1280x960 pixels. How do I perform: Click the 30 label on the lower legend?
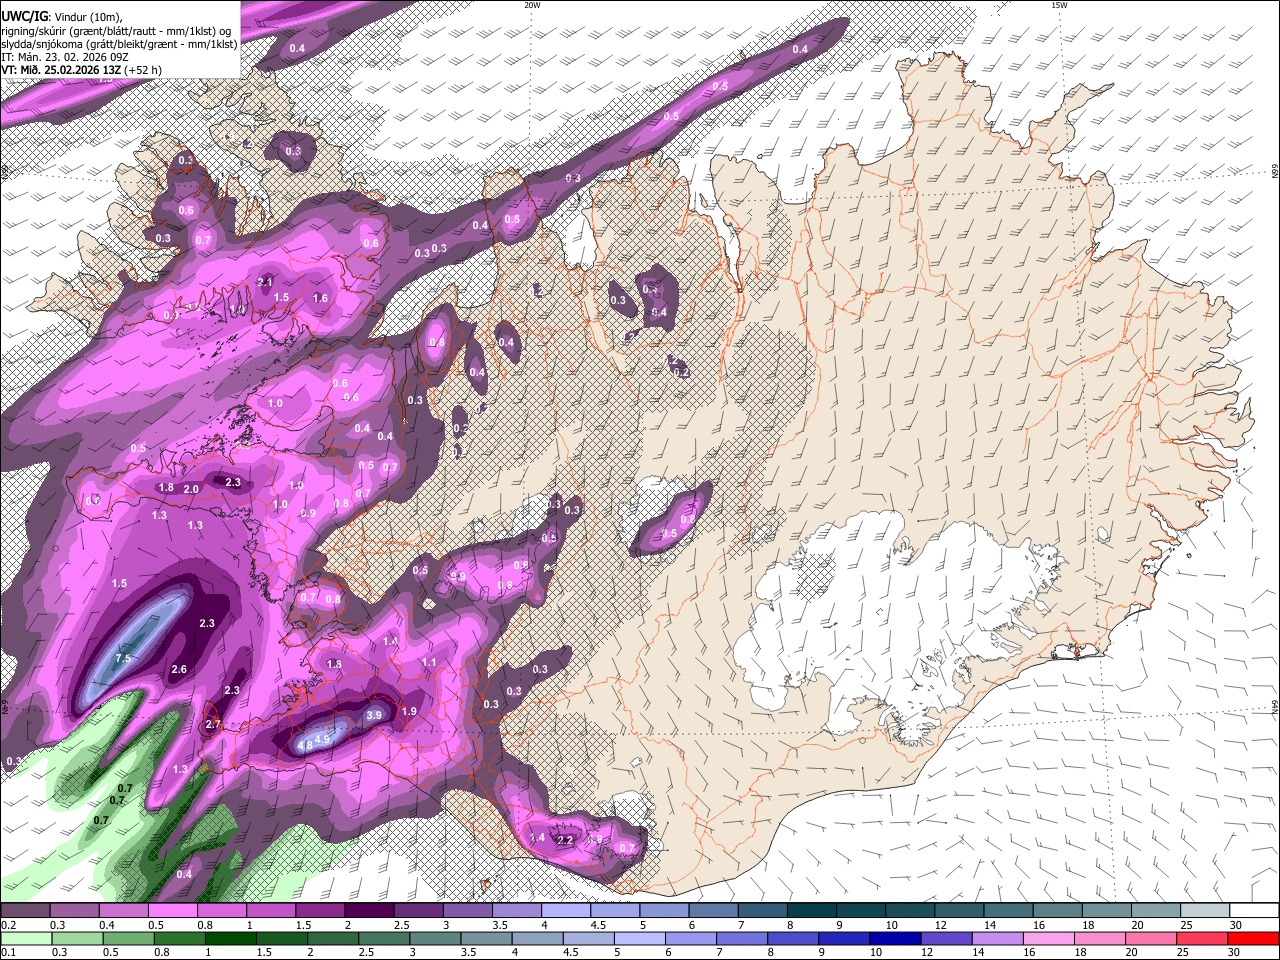point(1233,951)
